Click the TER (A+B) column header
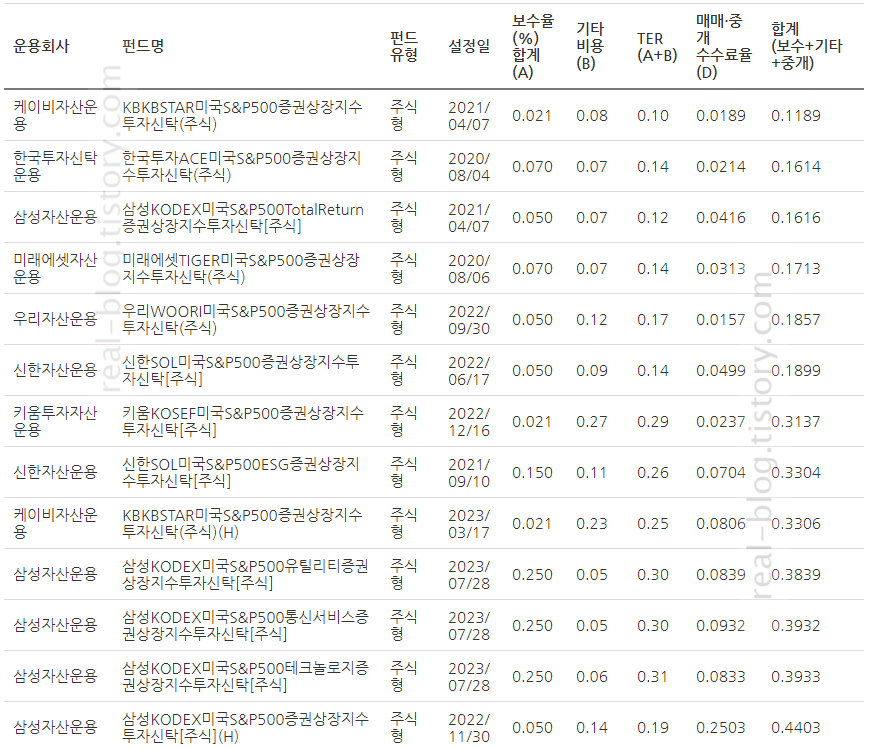 tap(657, 47)
